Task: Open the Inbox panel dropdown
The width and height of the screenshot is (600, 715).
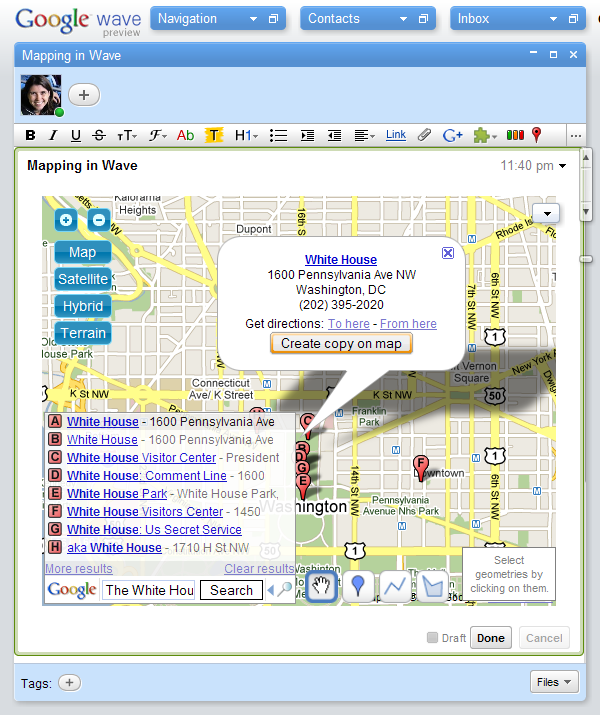Action: click(x=553, y=19)
